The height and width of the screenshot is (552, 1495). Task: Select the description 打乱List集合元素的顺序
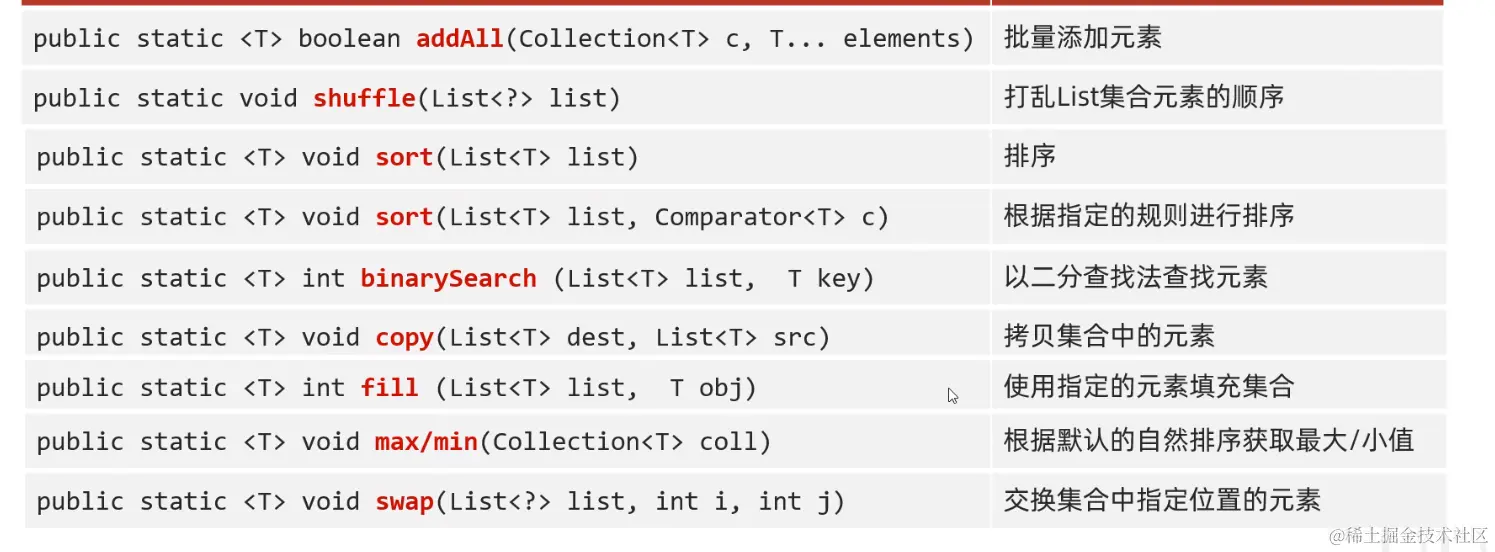coord(1144,97)
